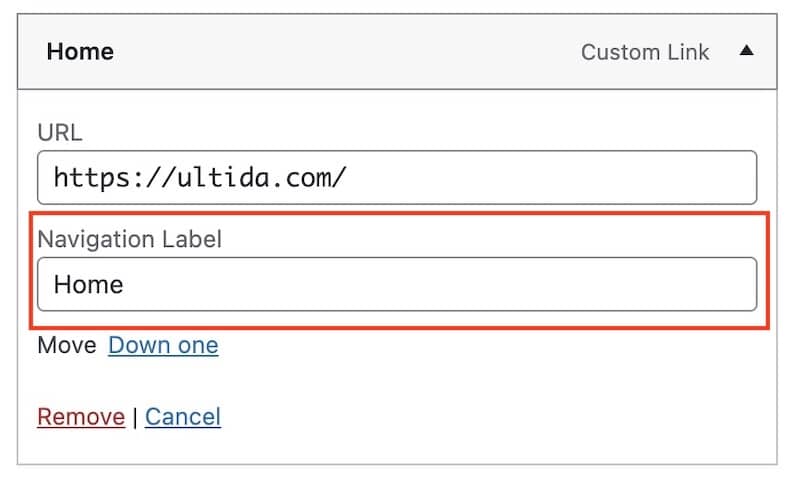Click into the URL text field

coord(397,178)
